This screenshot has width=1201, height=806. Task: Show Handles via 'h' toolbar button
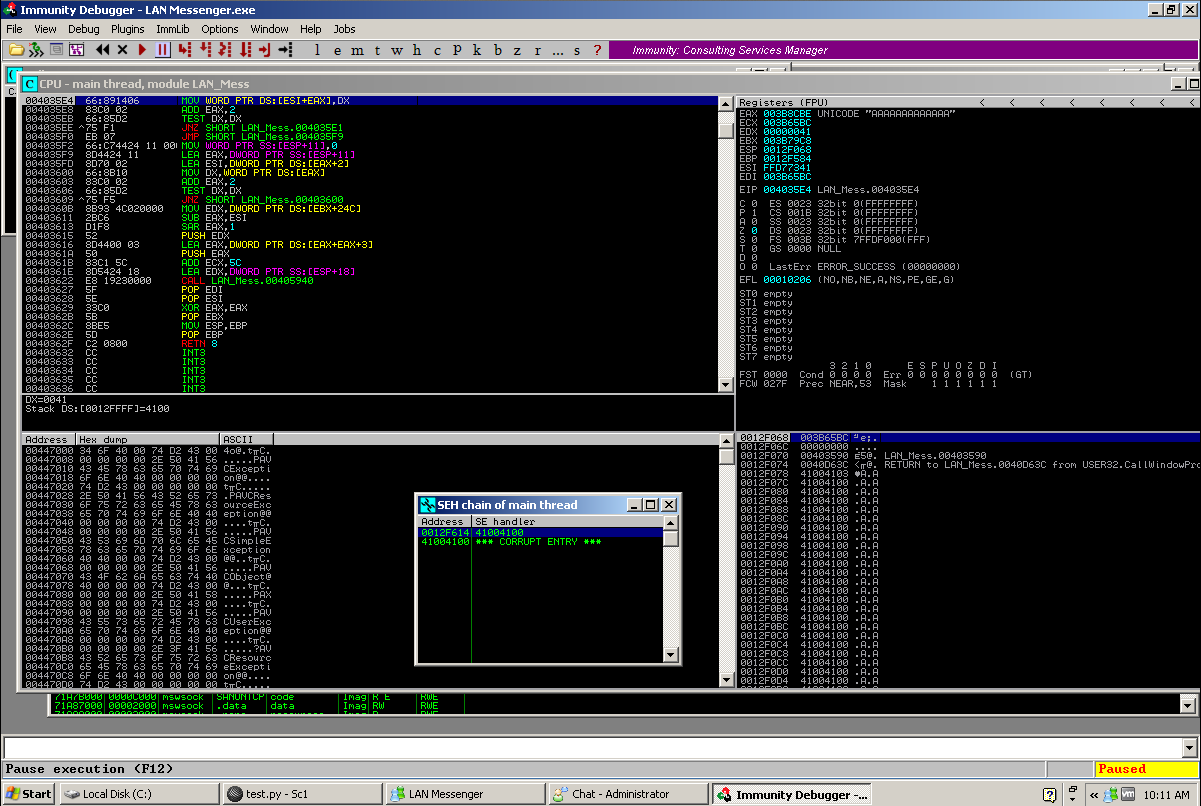click(416, 49)
